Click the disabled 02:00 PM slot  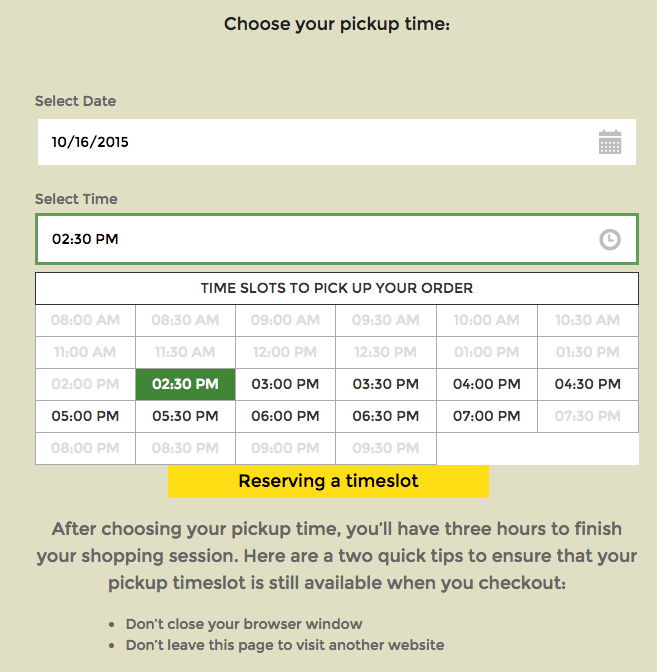pyautogui.click(x=85, y=384)
